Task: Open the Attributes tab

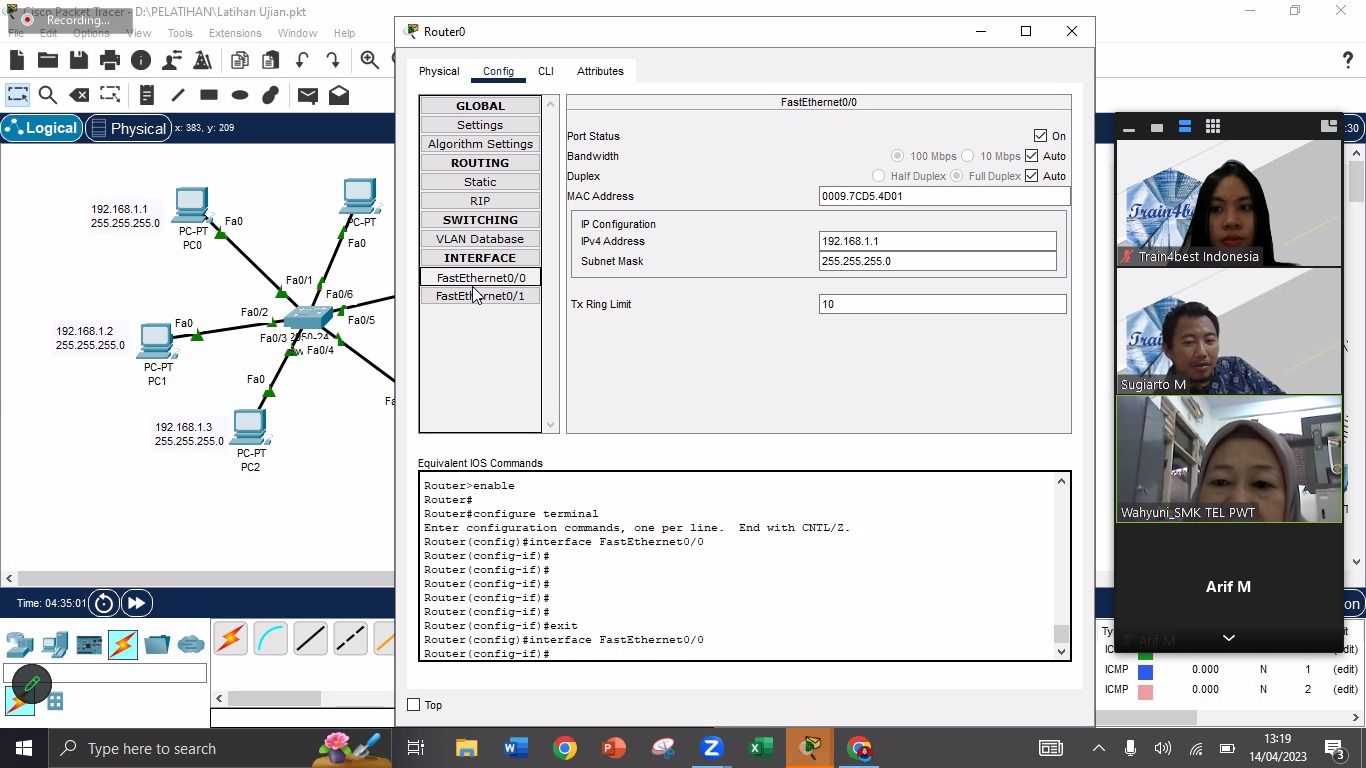Action: point(600,71)
